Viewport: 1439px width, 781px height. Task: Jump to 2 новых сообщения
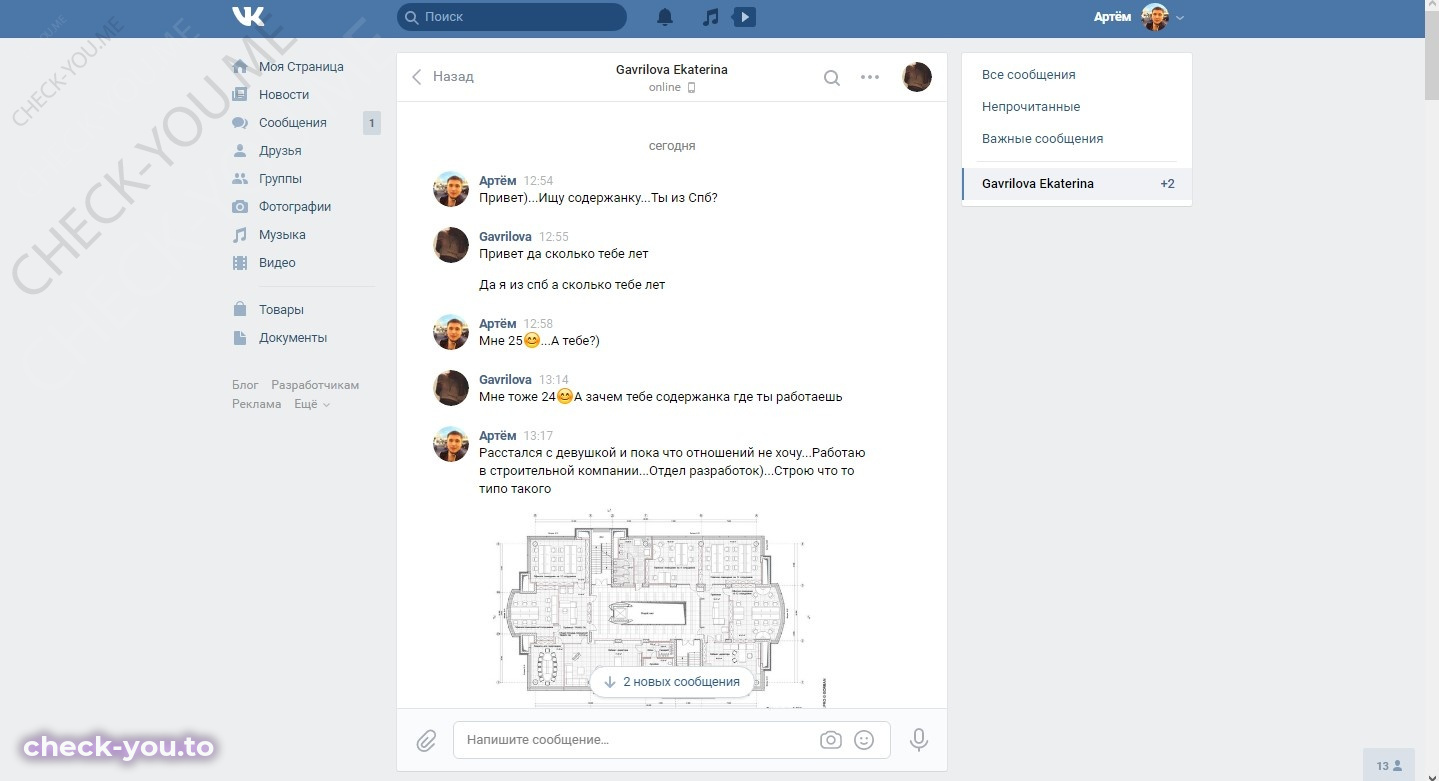pos(671,682)
